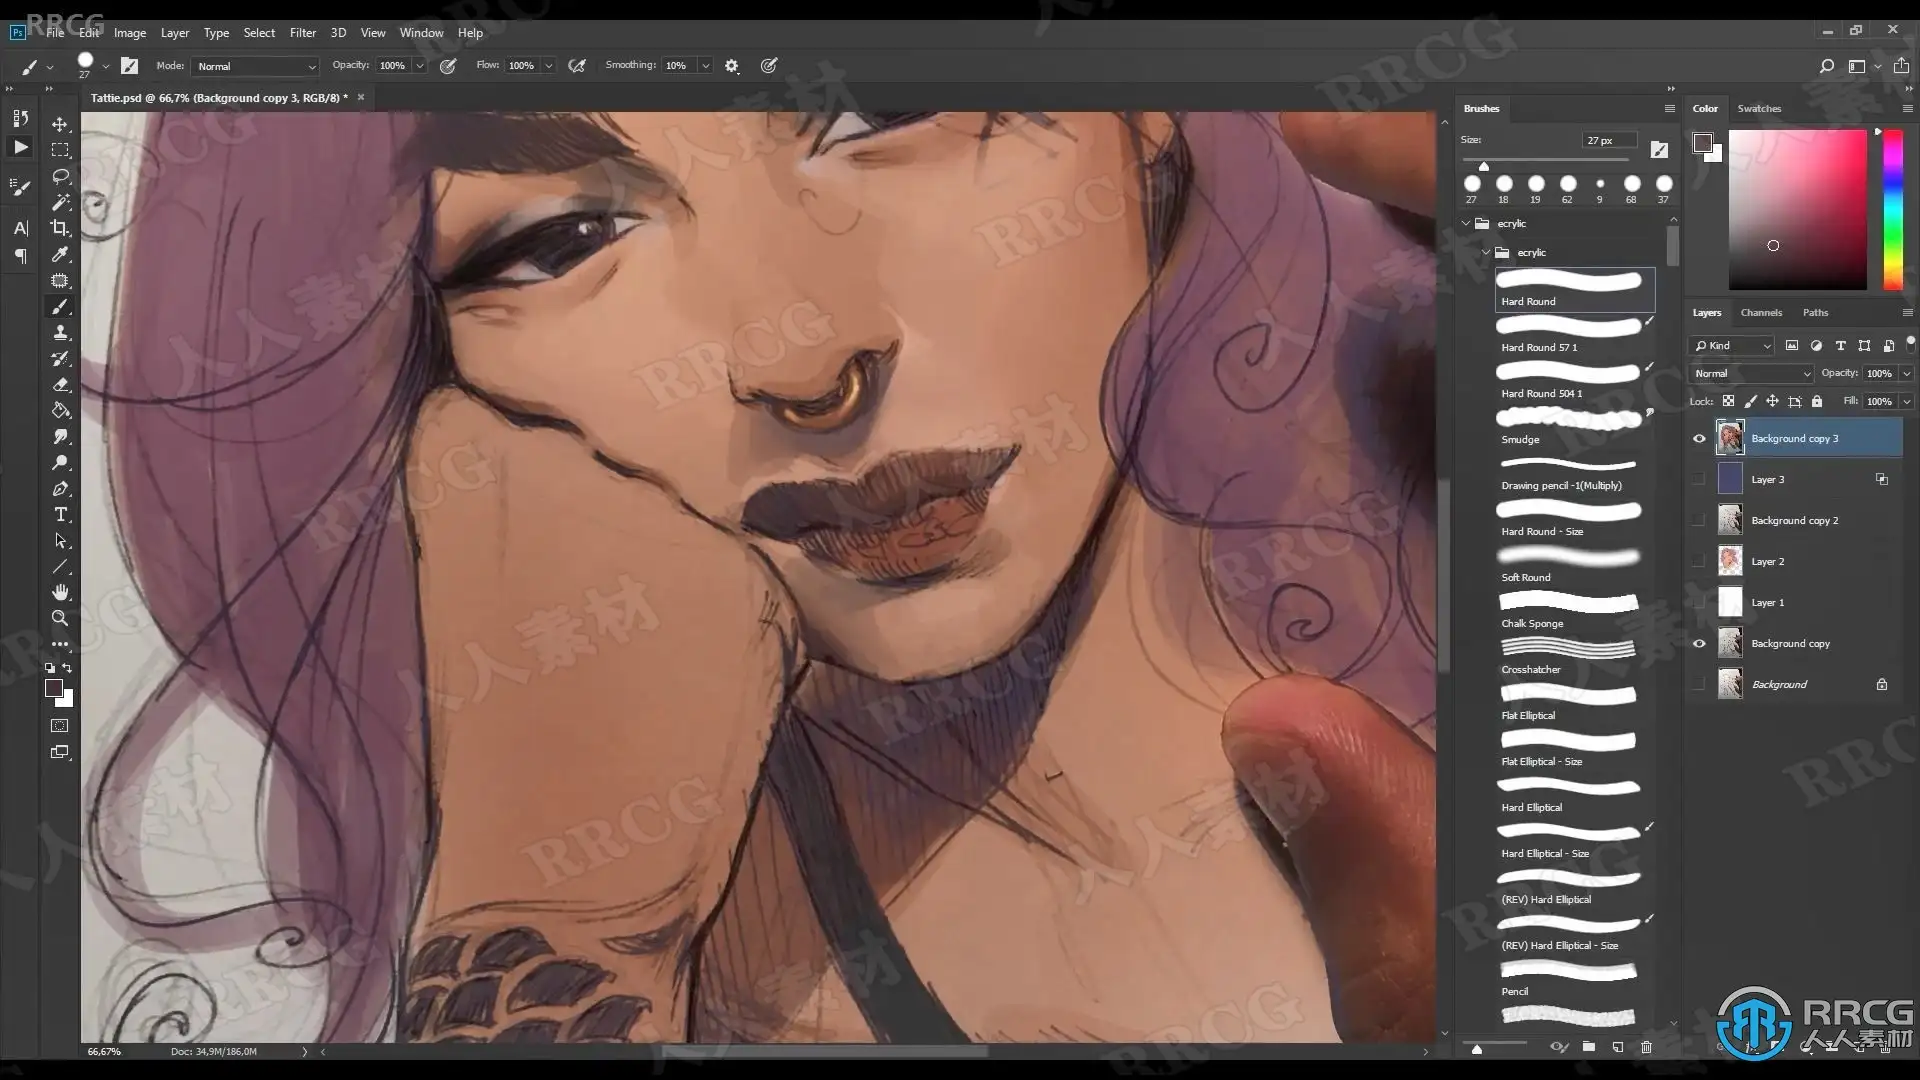The image size is (1920, 1080).
Task: Select the Eyedropper tool
Action: (60, 254)
